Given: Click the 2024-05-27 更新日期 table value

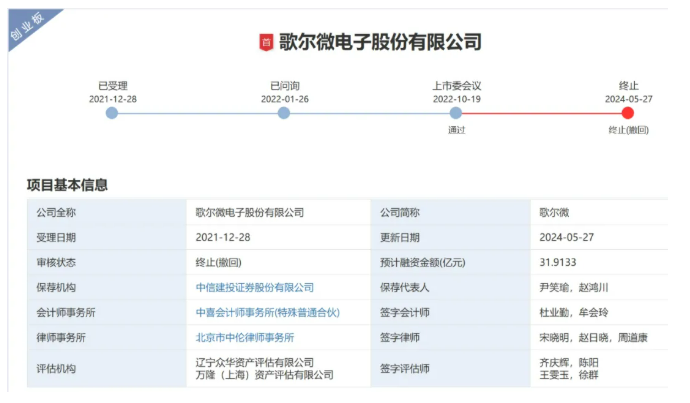Looking at the screenshot, I should click(567, 238).
